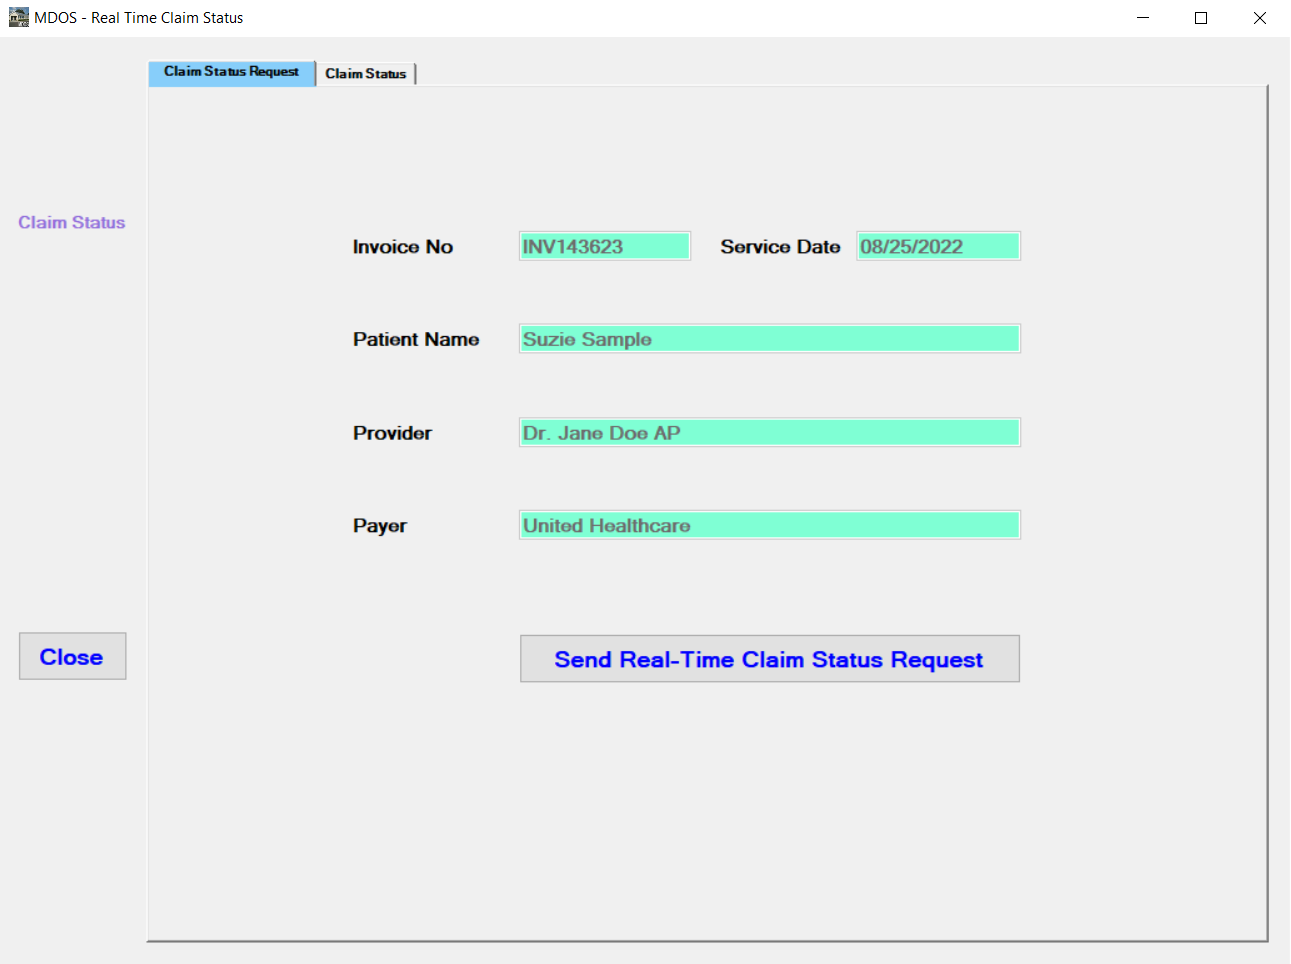This screenshot has width=1291, height=964.
Task: Click the Payer field containing United Healthcare
Action: tap(769, 524)
